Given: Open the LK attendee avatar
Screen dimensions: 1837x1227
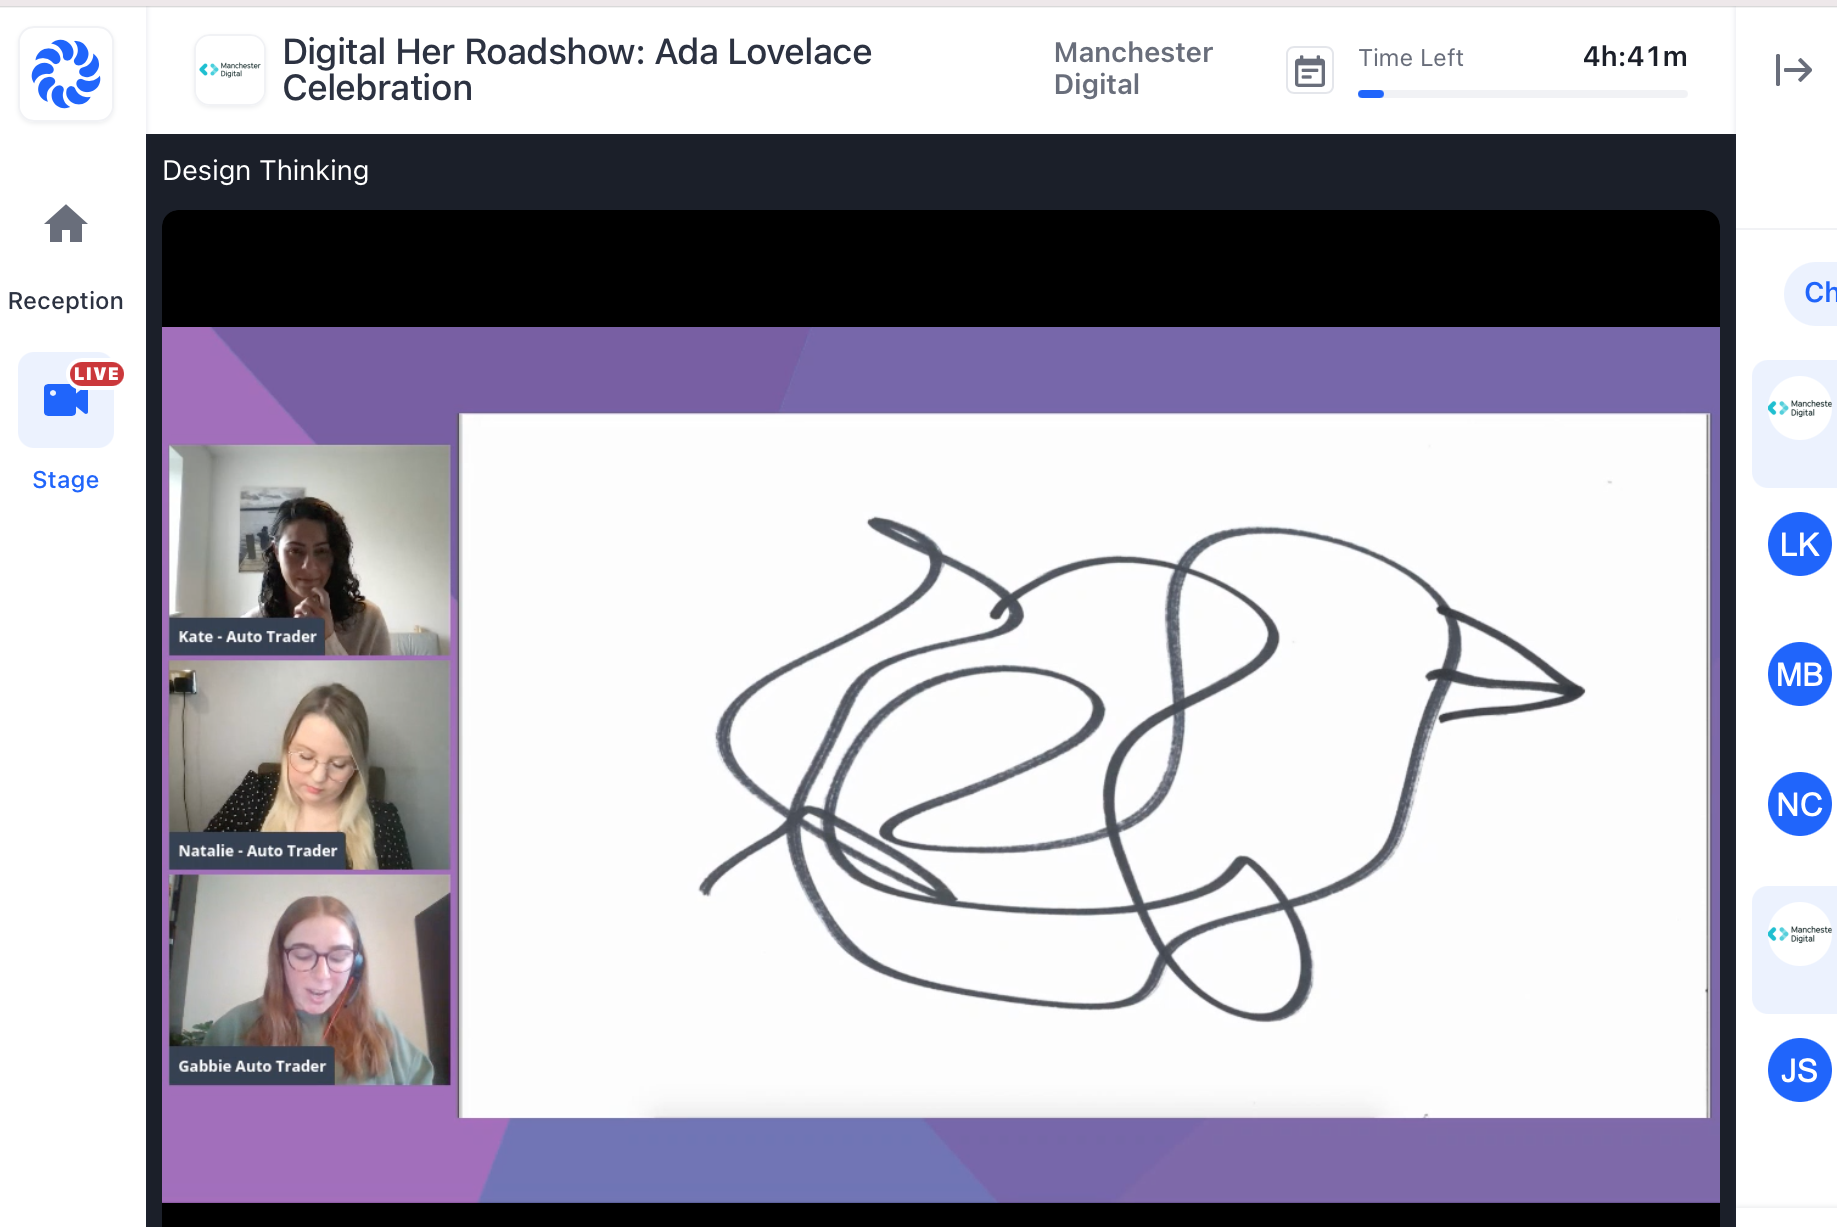Looking at the screenshot, I should coord(1800,544).
